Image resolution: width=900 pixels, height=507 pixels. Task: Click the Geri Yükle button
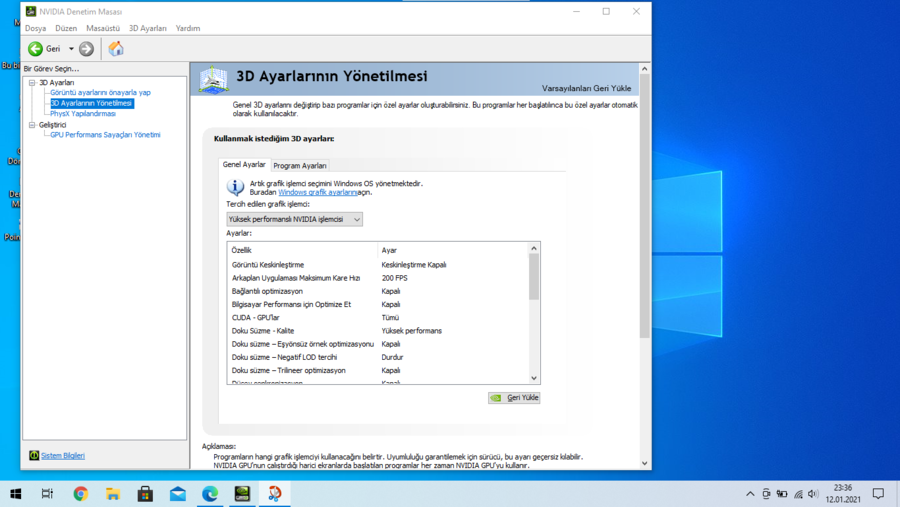click(514, 397)
